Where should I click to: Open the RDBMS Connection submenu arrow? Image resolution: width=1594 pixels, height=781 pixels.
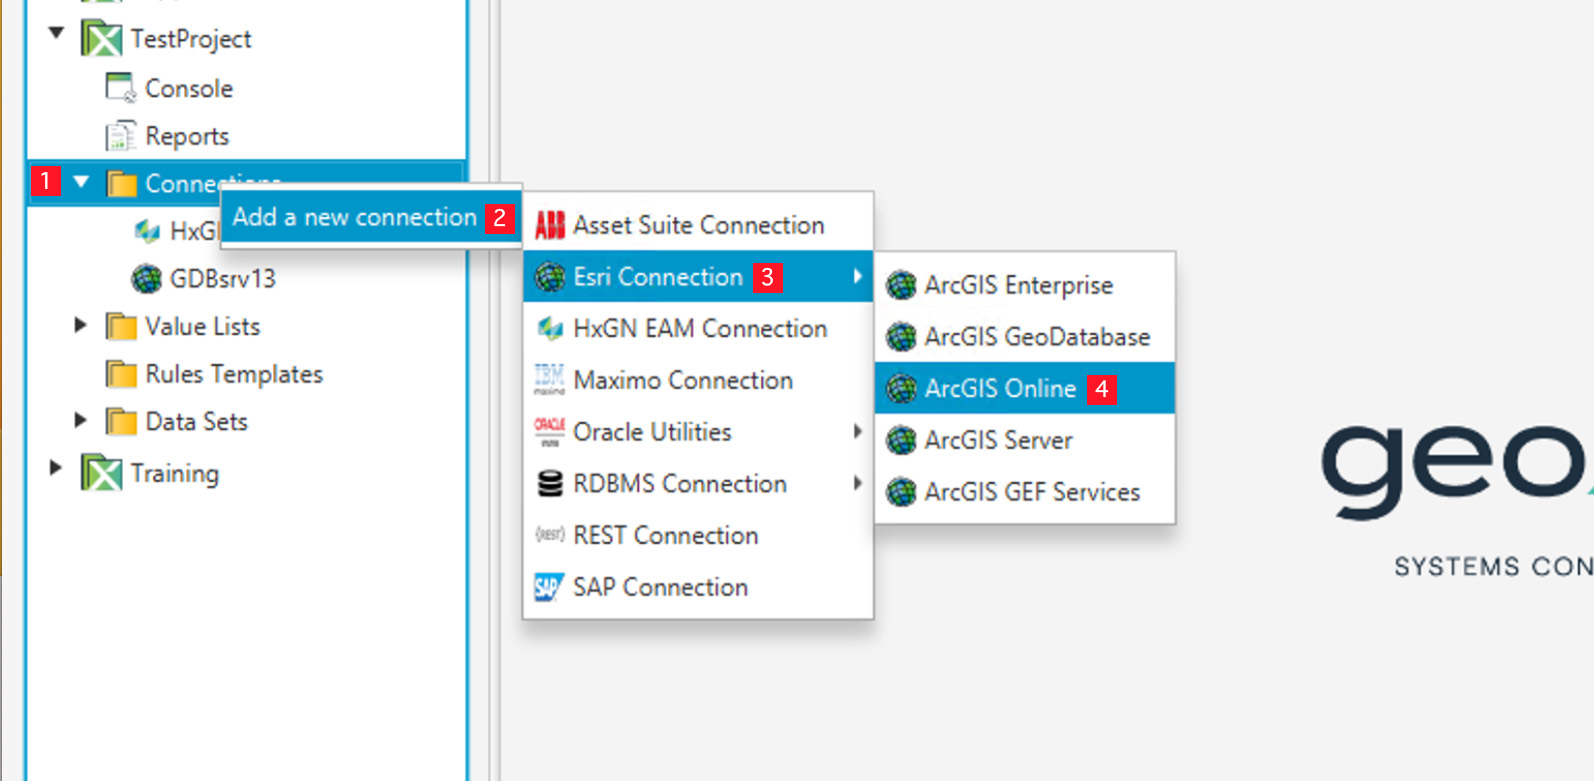[x=857, y=483]
